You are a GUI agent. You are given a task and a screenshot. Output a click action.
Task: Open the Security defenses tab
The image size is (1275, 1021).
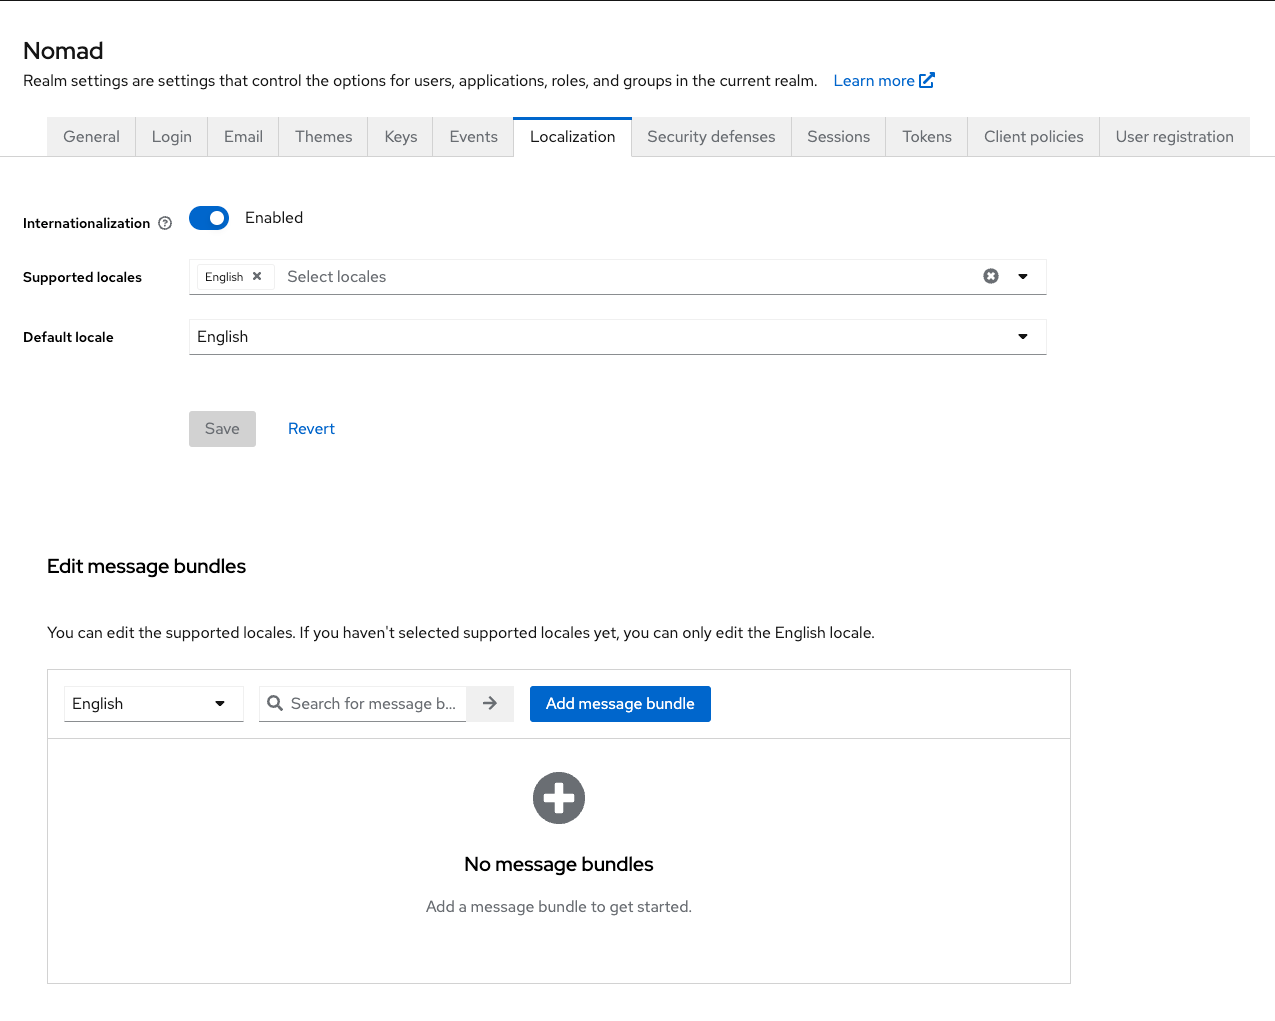[x=711, y=137]
